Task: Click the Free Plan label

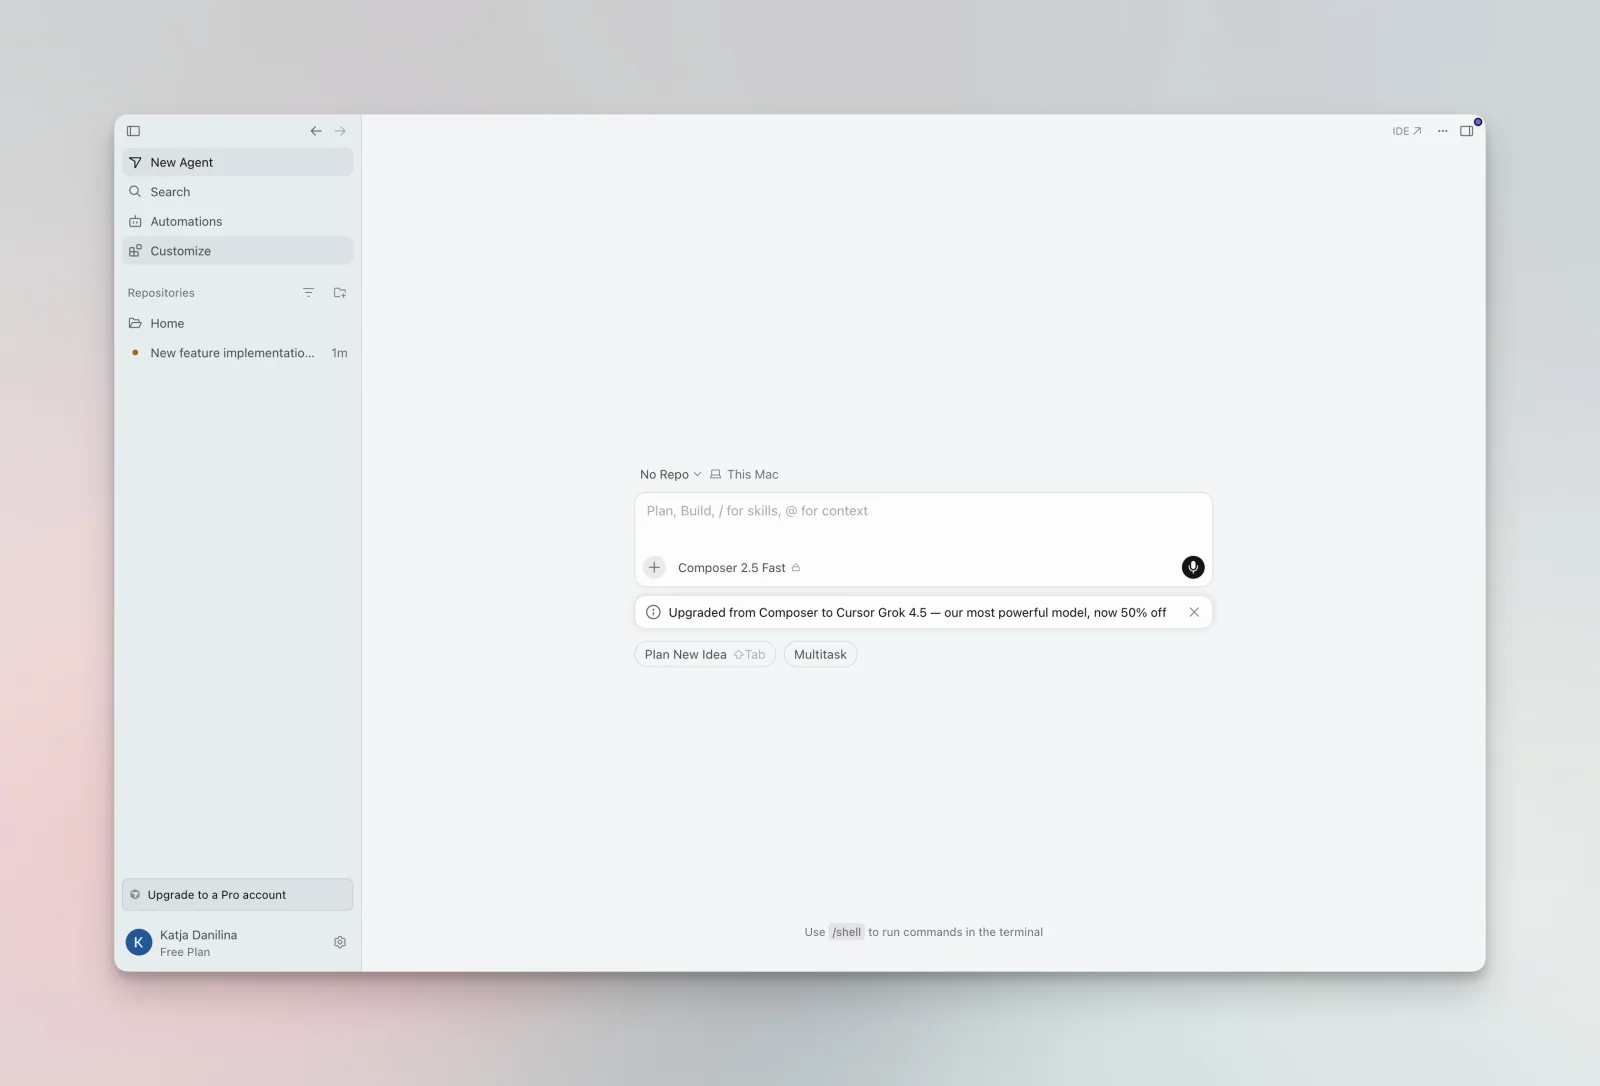Action: click(x=185, y=952)
